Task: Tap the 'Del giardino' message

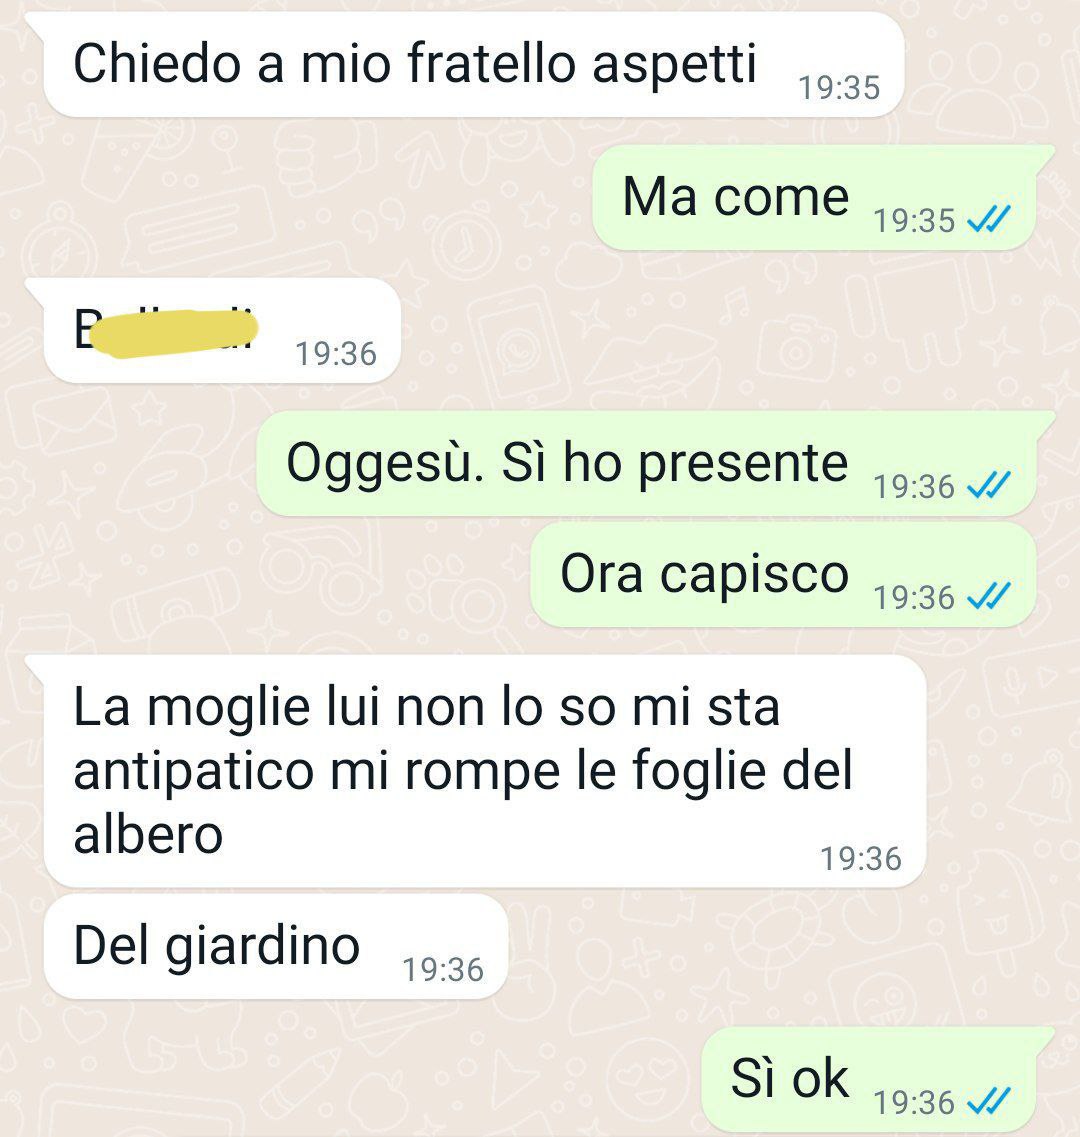Action: coord(276,946)
